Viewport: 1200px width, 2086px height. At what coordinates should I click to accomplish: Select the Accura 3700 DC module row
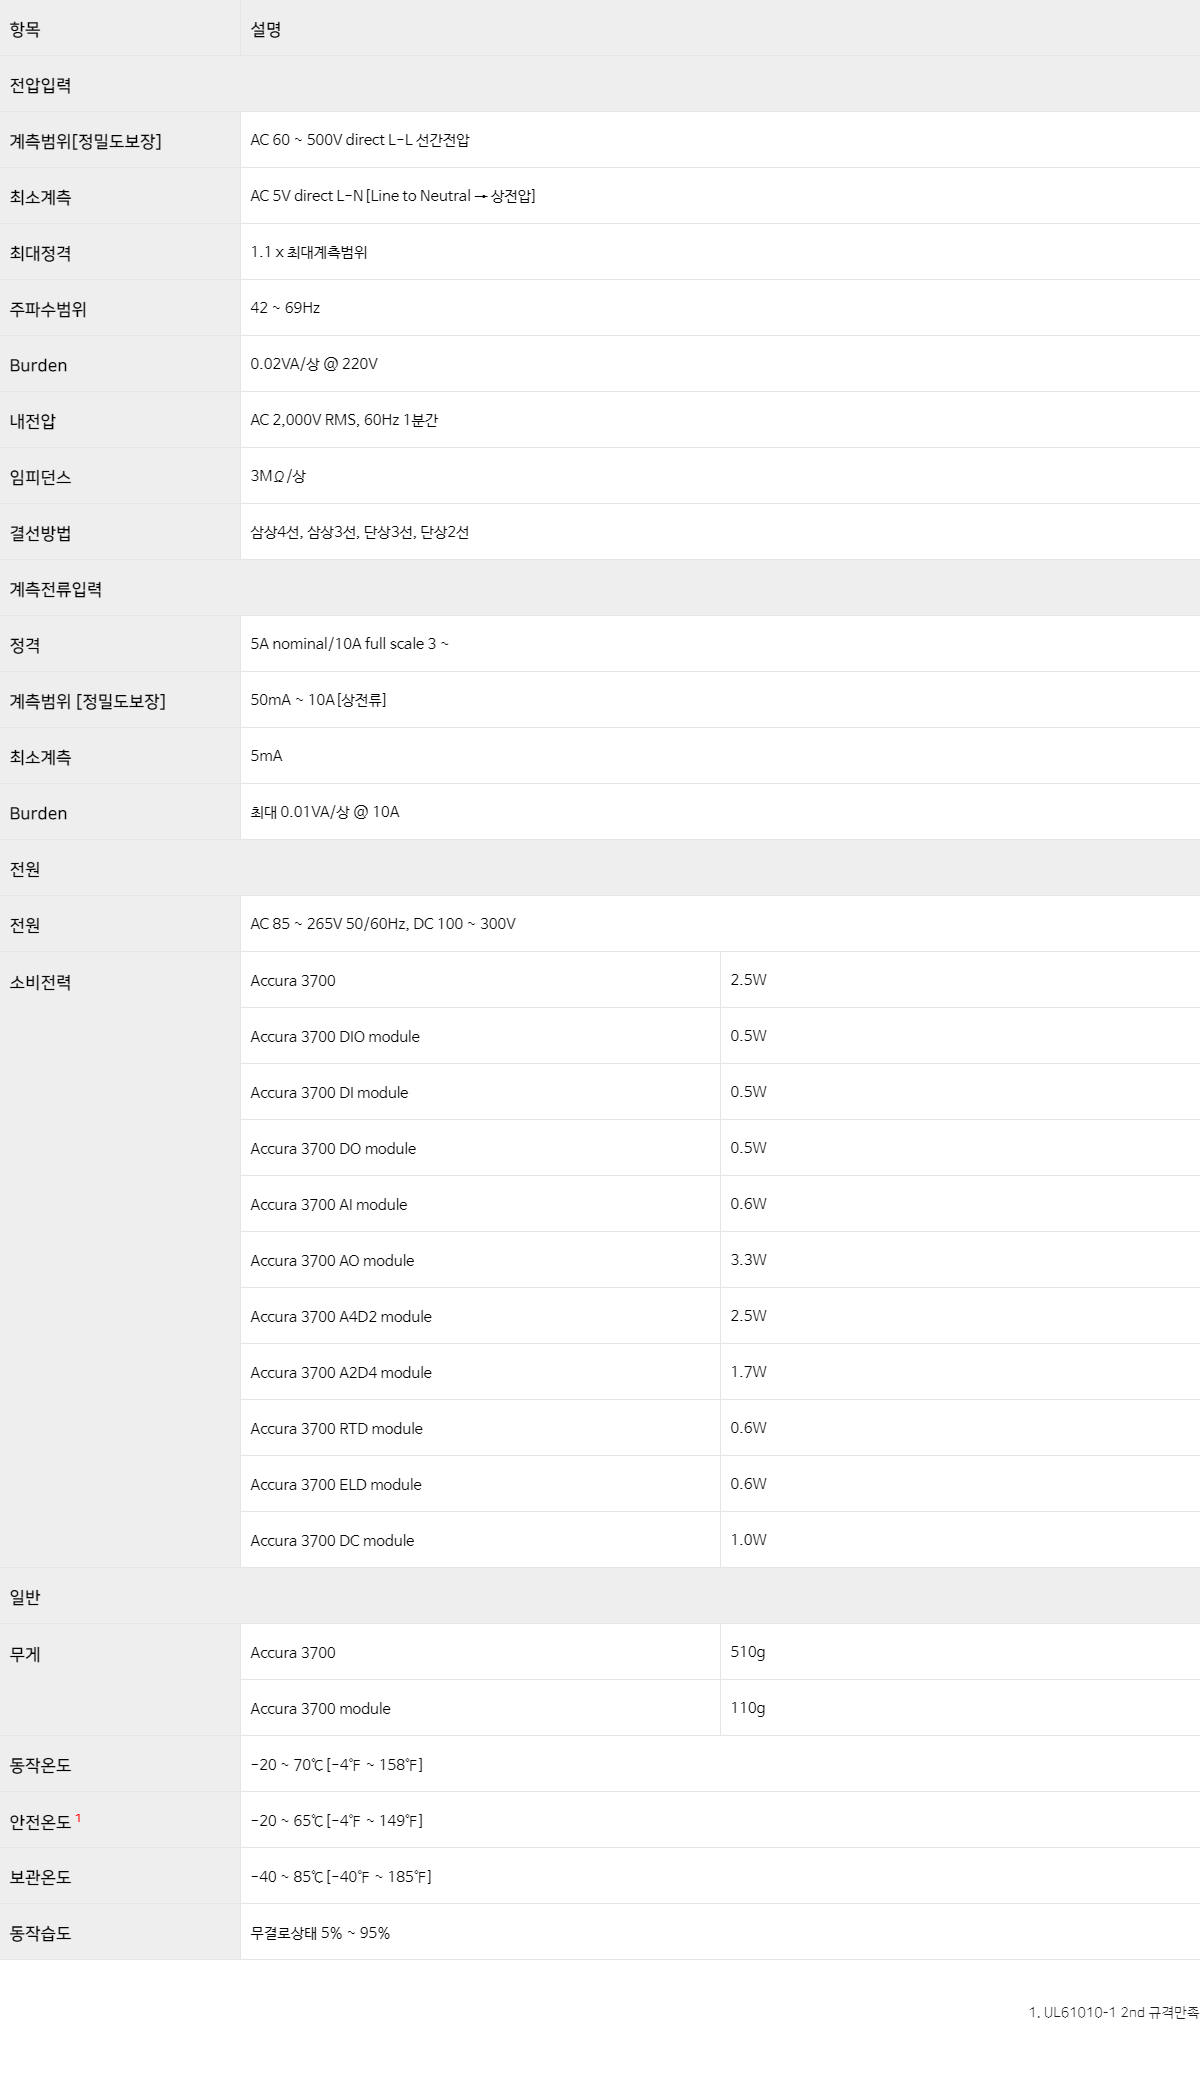pos(720,1540)
